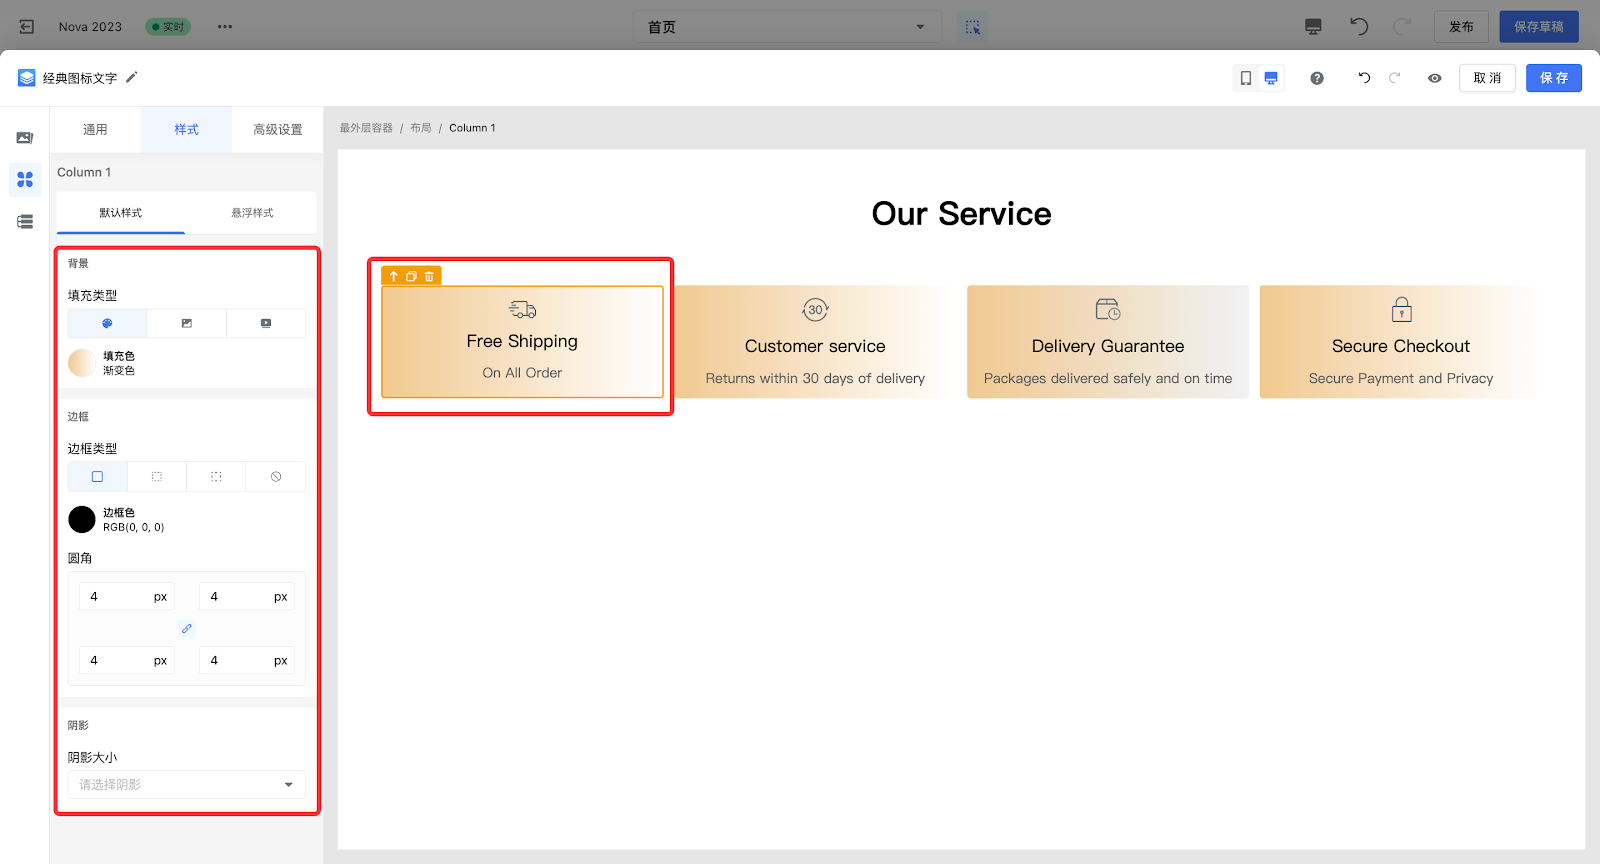This screenshot has height=864, width=1600.
Task: Select parent via up-arrow icon on block
Action: point(394,276)
